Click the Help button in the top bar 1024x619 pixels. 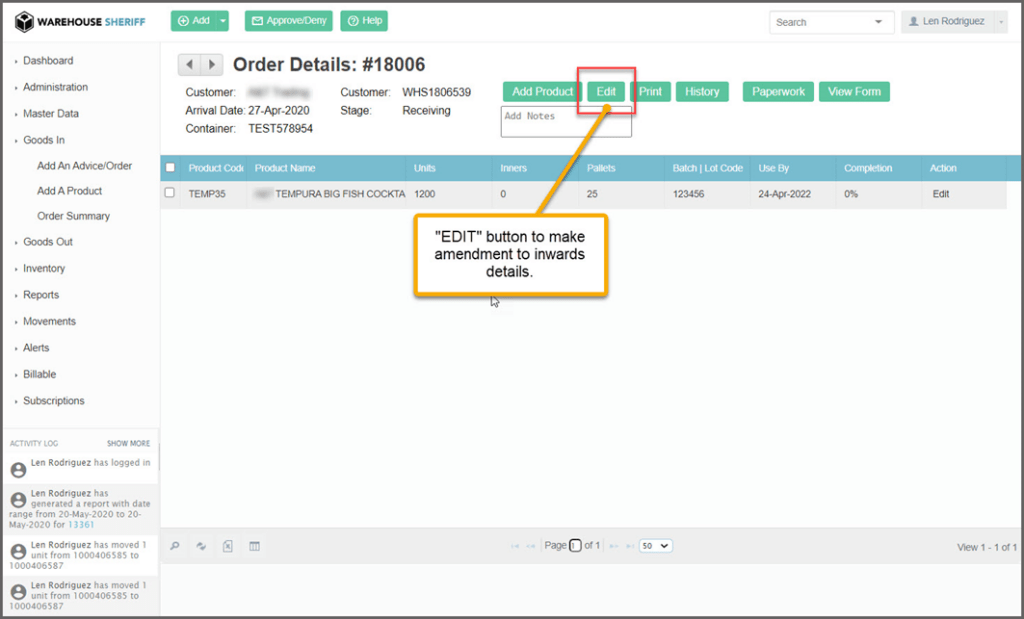click(364, 21)
